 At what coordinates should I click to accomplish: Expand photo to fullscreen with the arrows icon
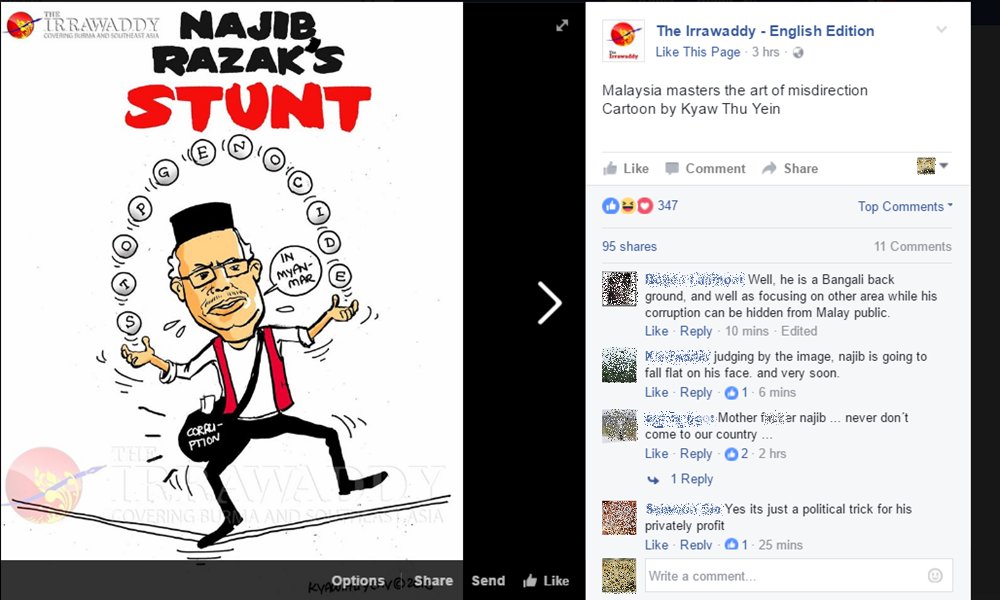562,26
